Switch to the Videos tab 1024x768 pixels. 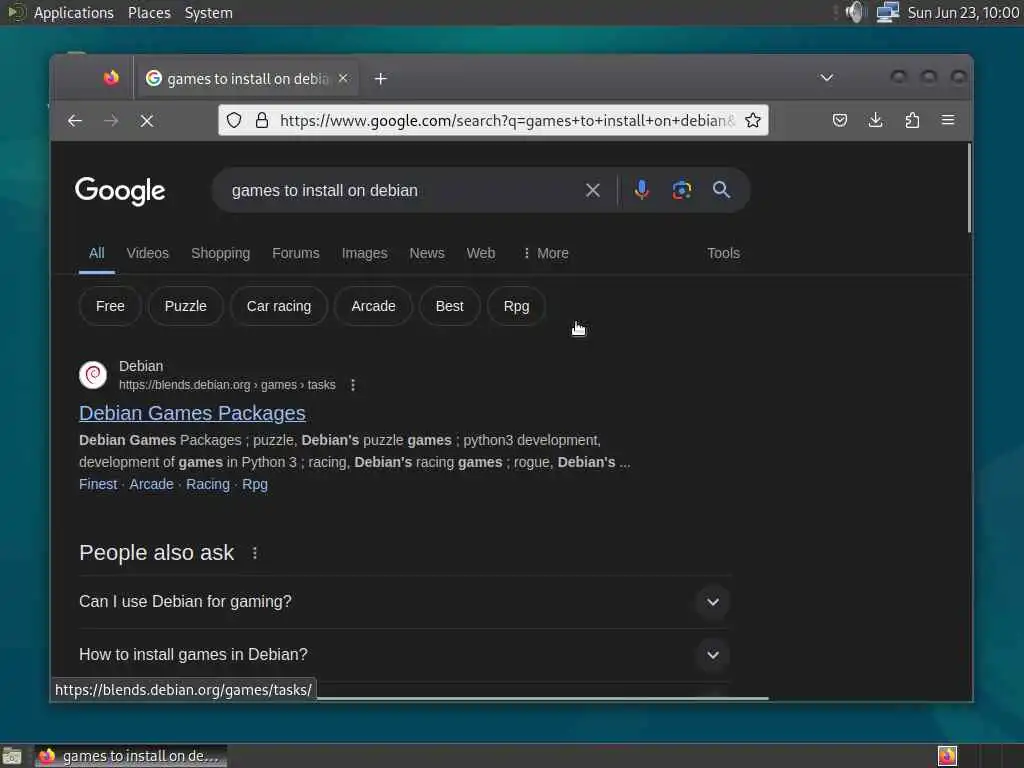(x=148, y=253)
